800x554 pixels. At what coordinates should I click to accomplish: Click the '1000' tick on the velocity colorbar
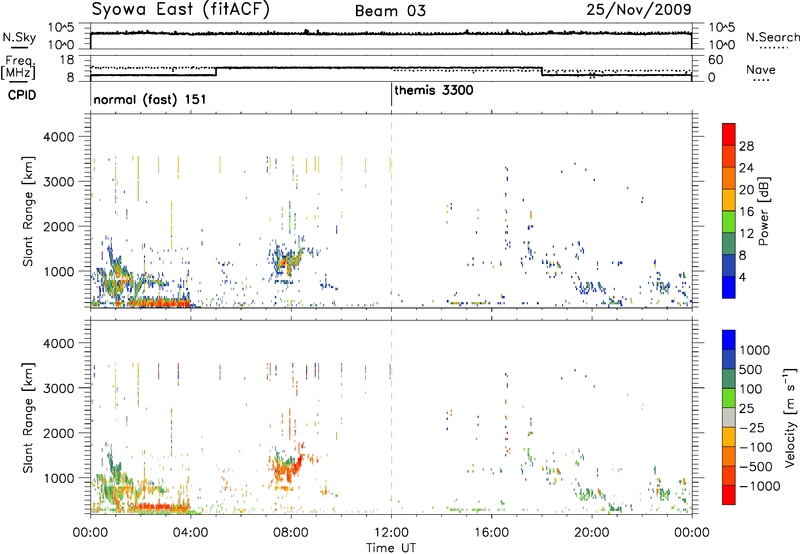755,350
